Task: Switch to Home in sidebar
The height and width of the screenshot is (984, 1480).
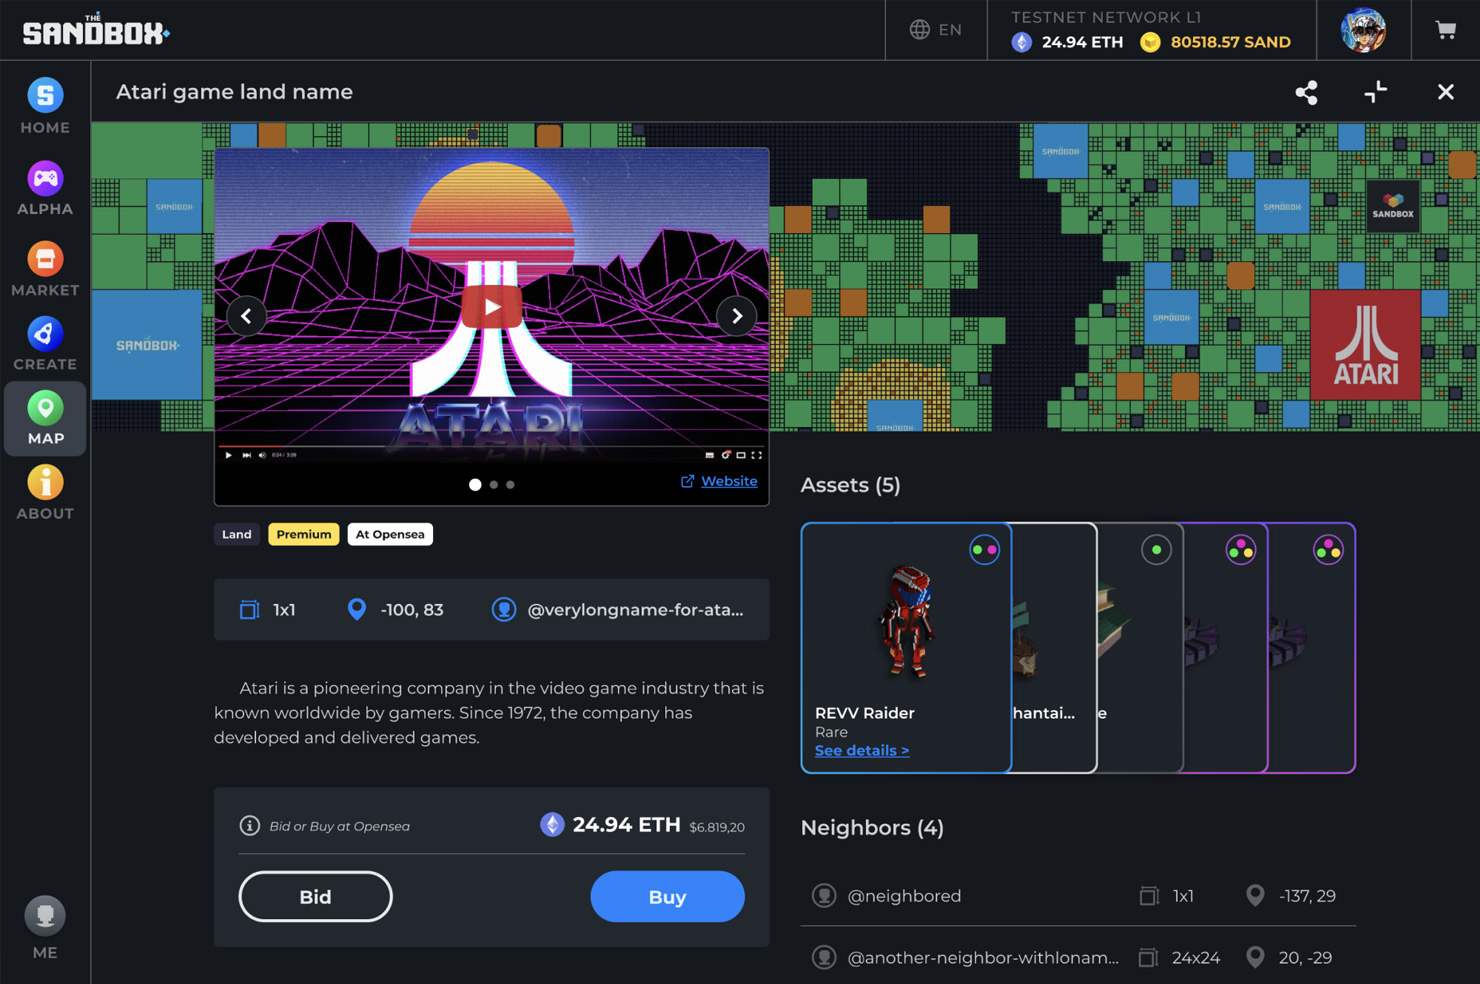Action: pos(45,107)
